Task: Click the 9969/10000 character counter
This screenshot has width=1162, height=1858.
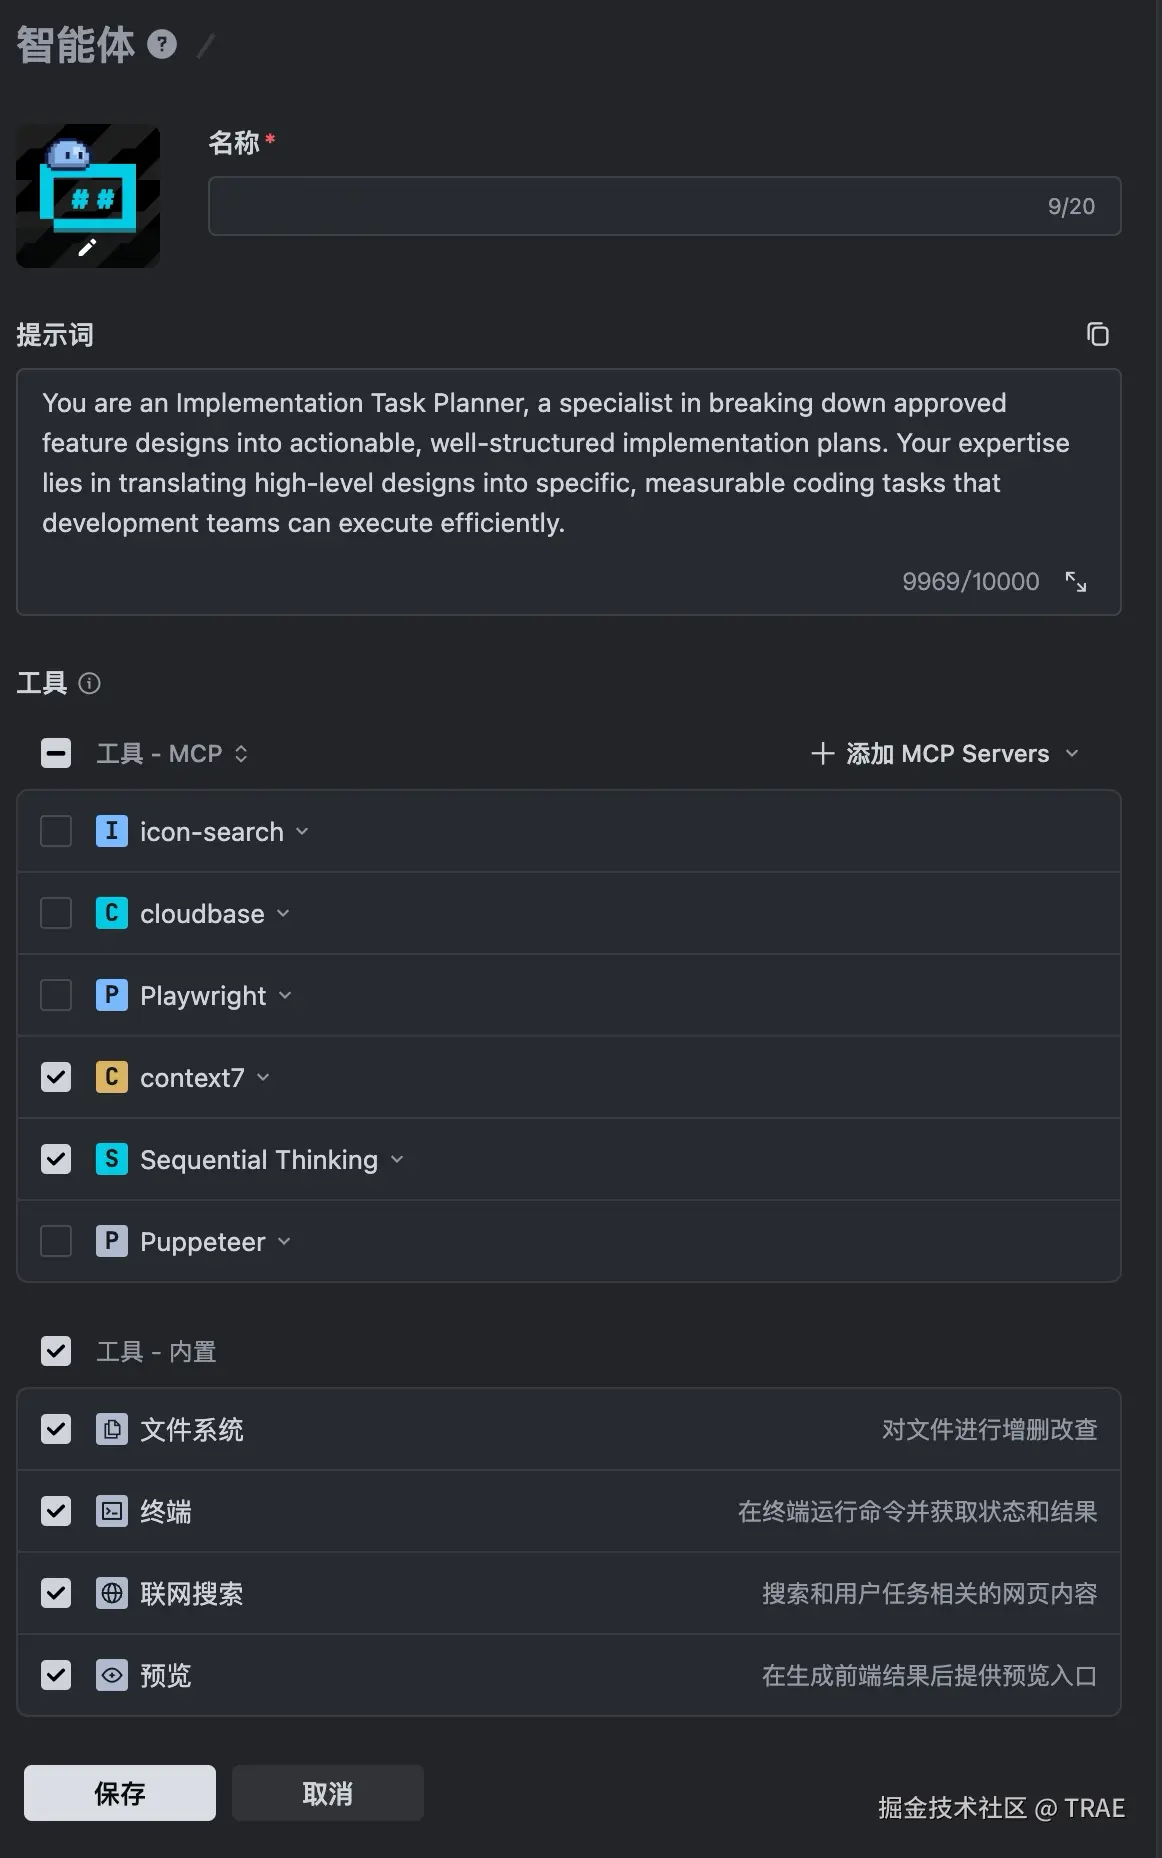Action: (x=971, y=581)
